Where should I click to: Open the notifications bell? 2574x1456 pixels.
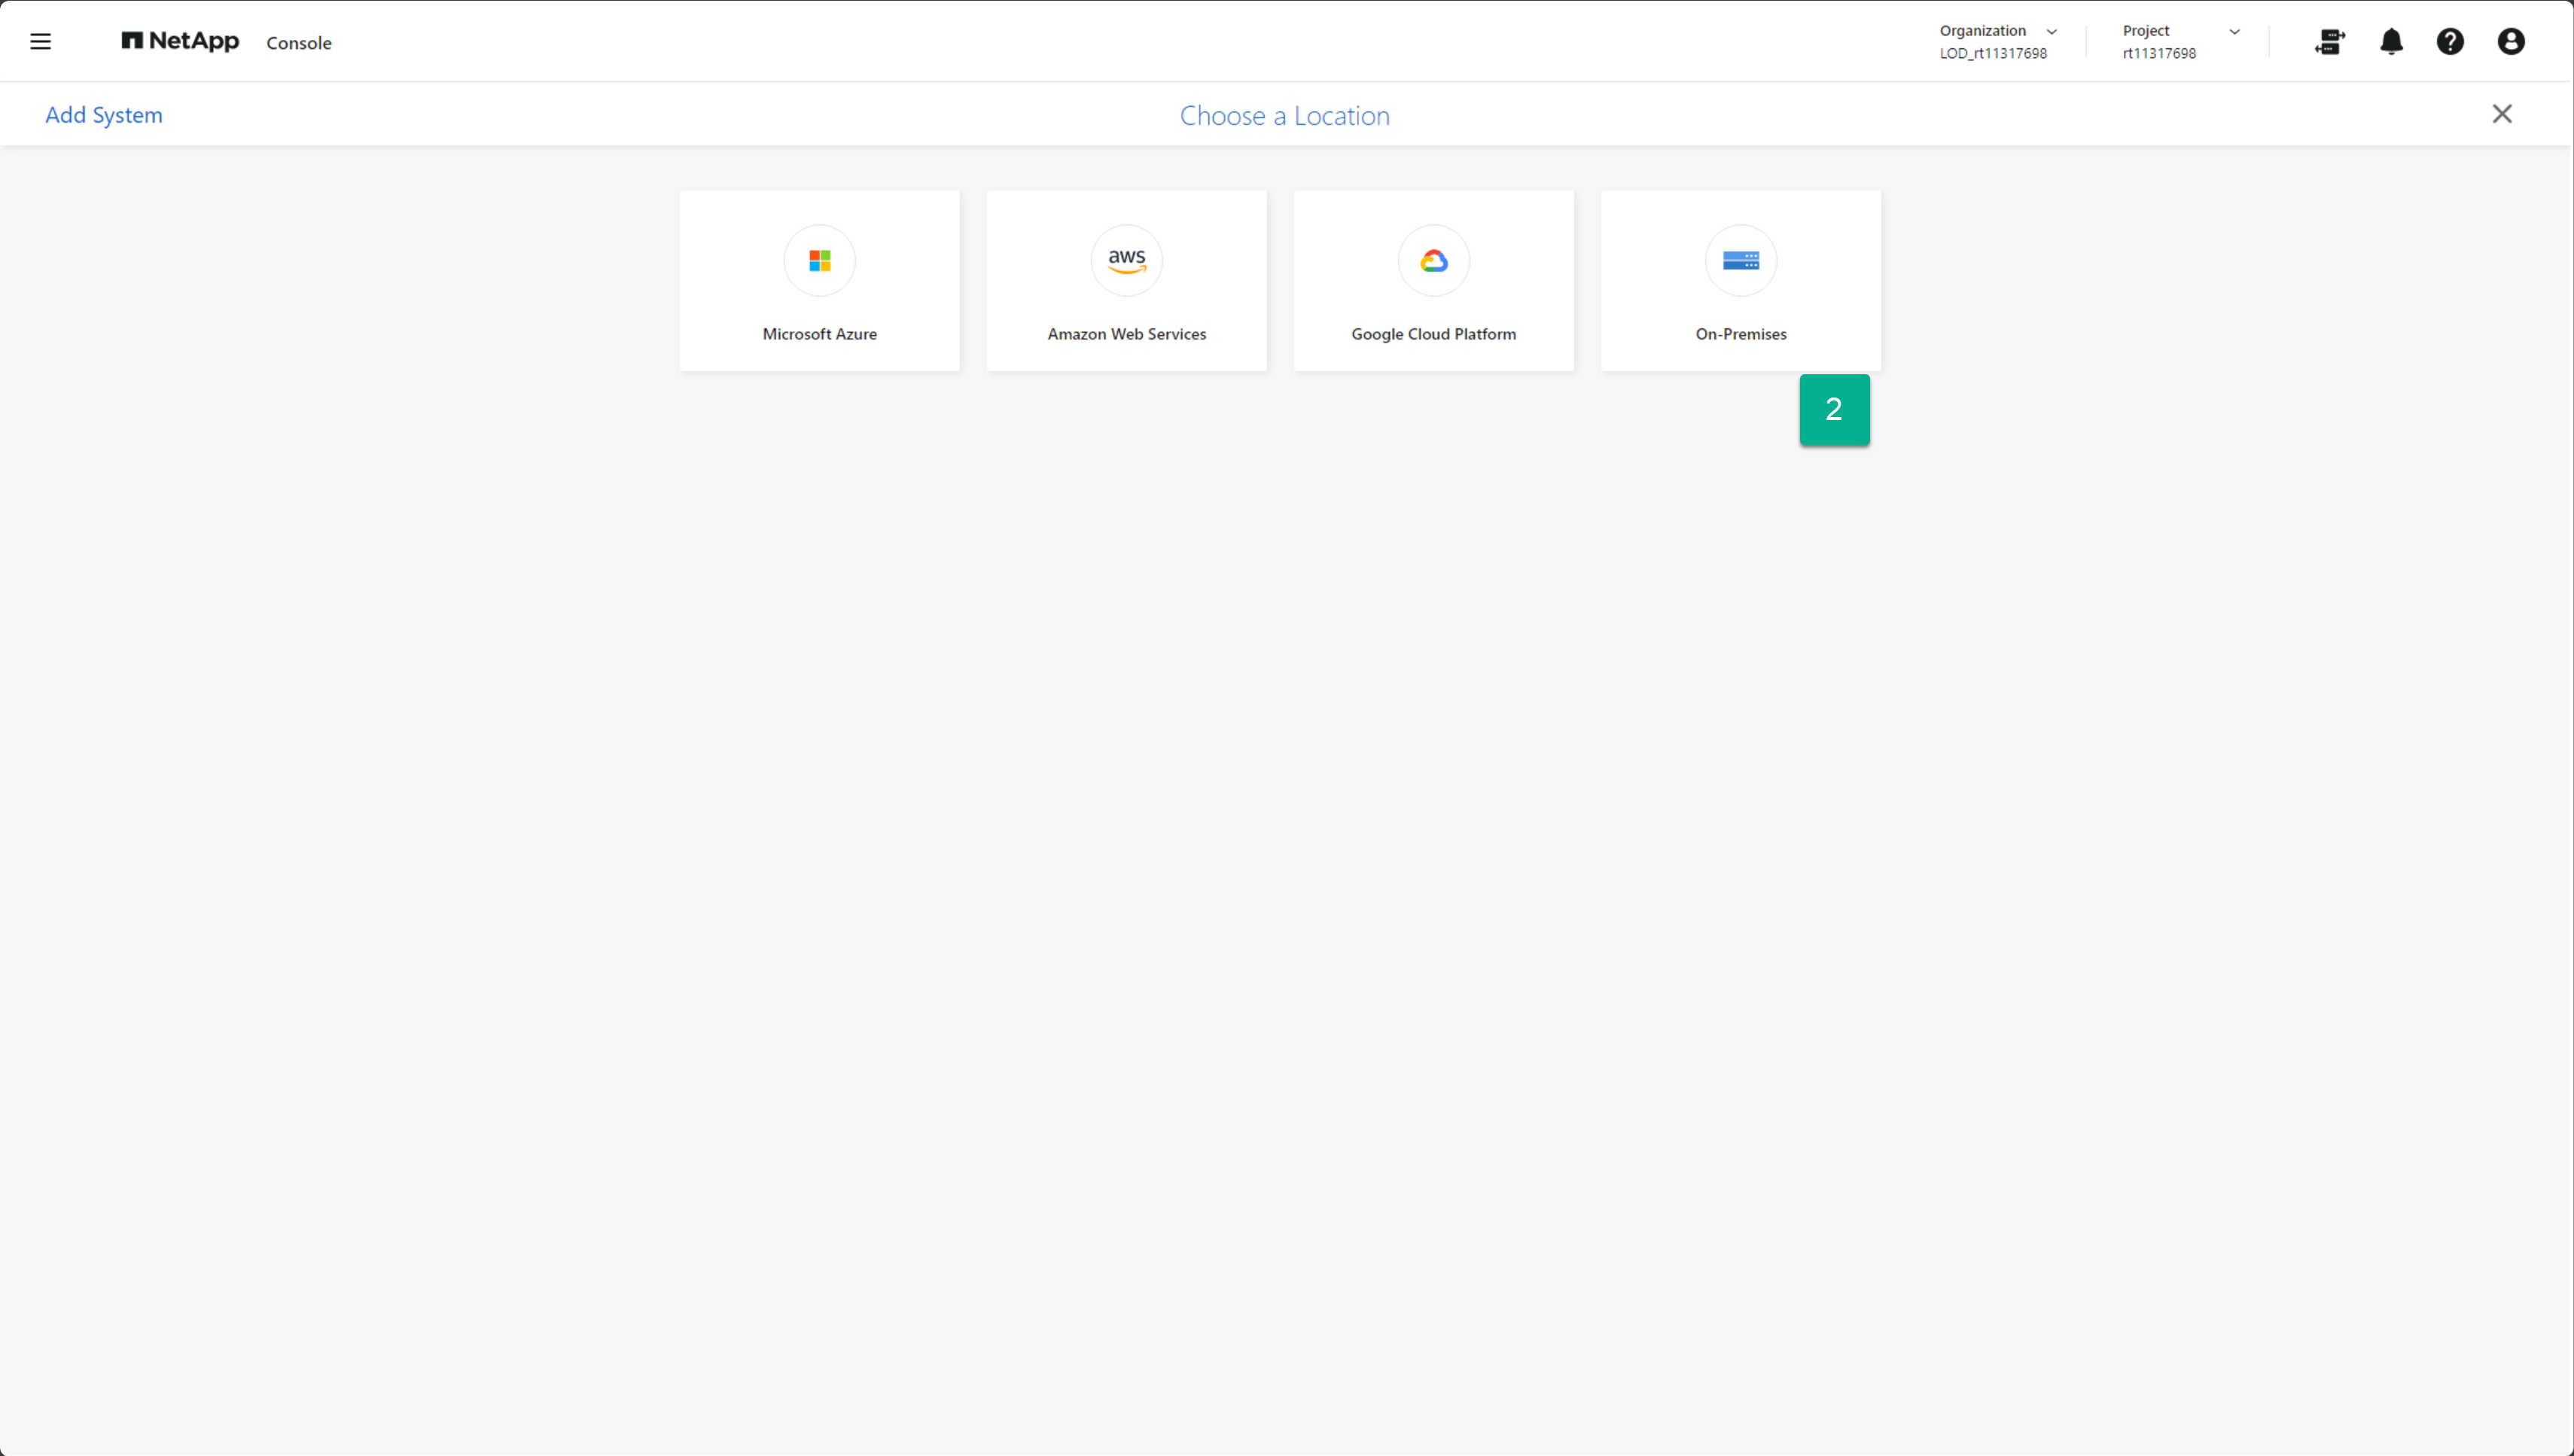[x=2391, y=42]
